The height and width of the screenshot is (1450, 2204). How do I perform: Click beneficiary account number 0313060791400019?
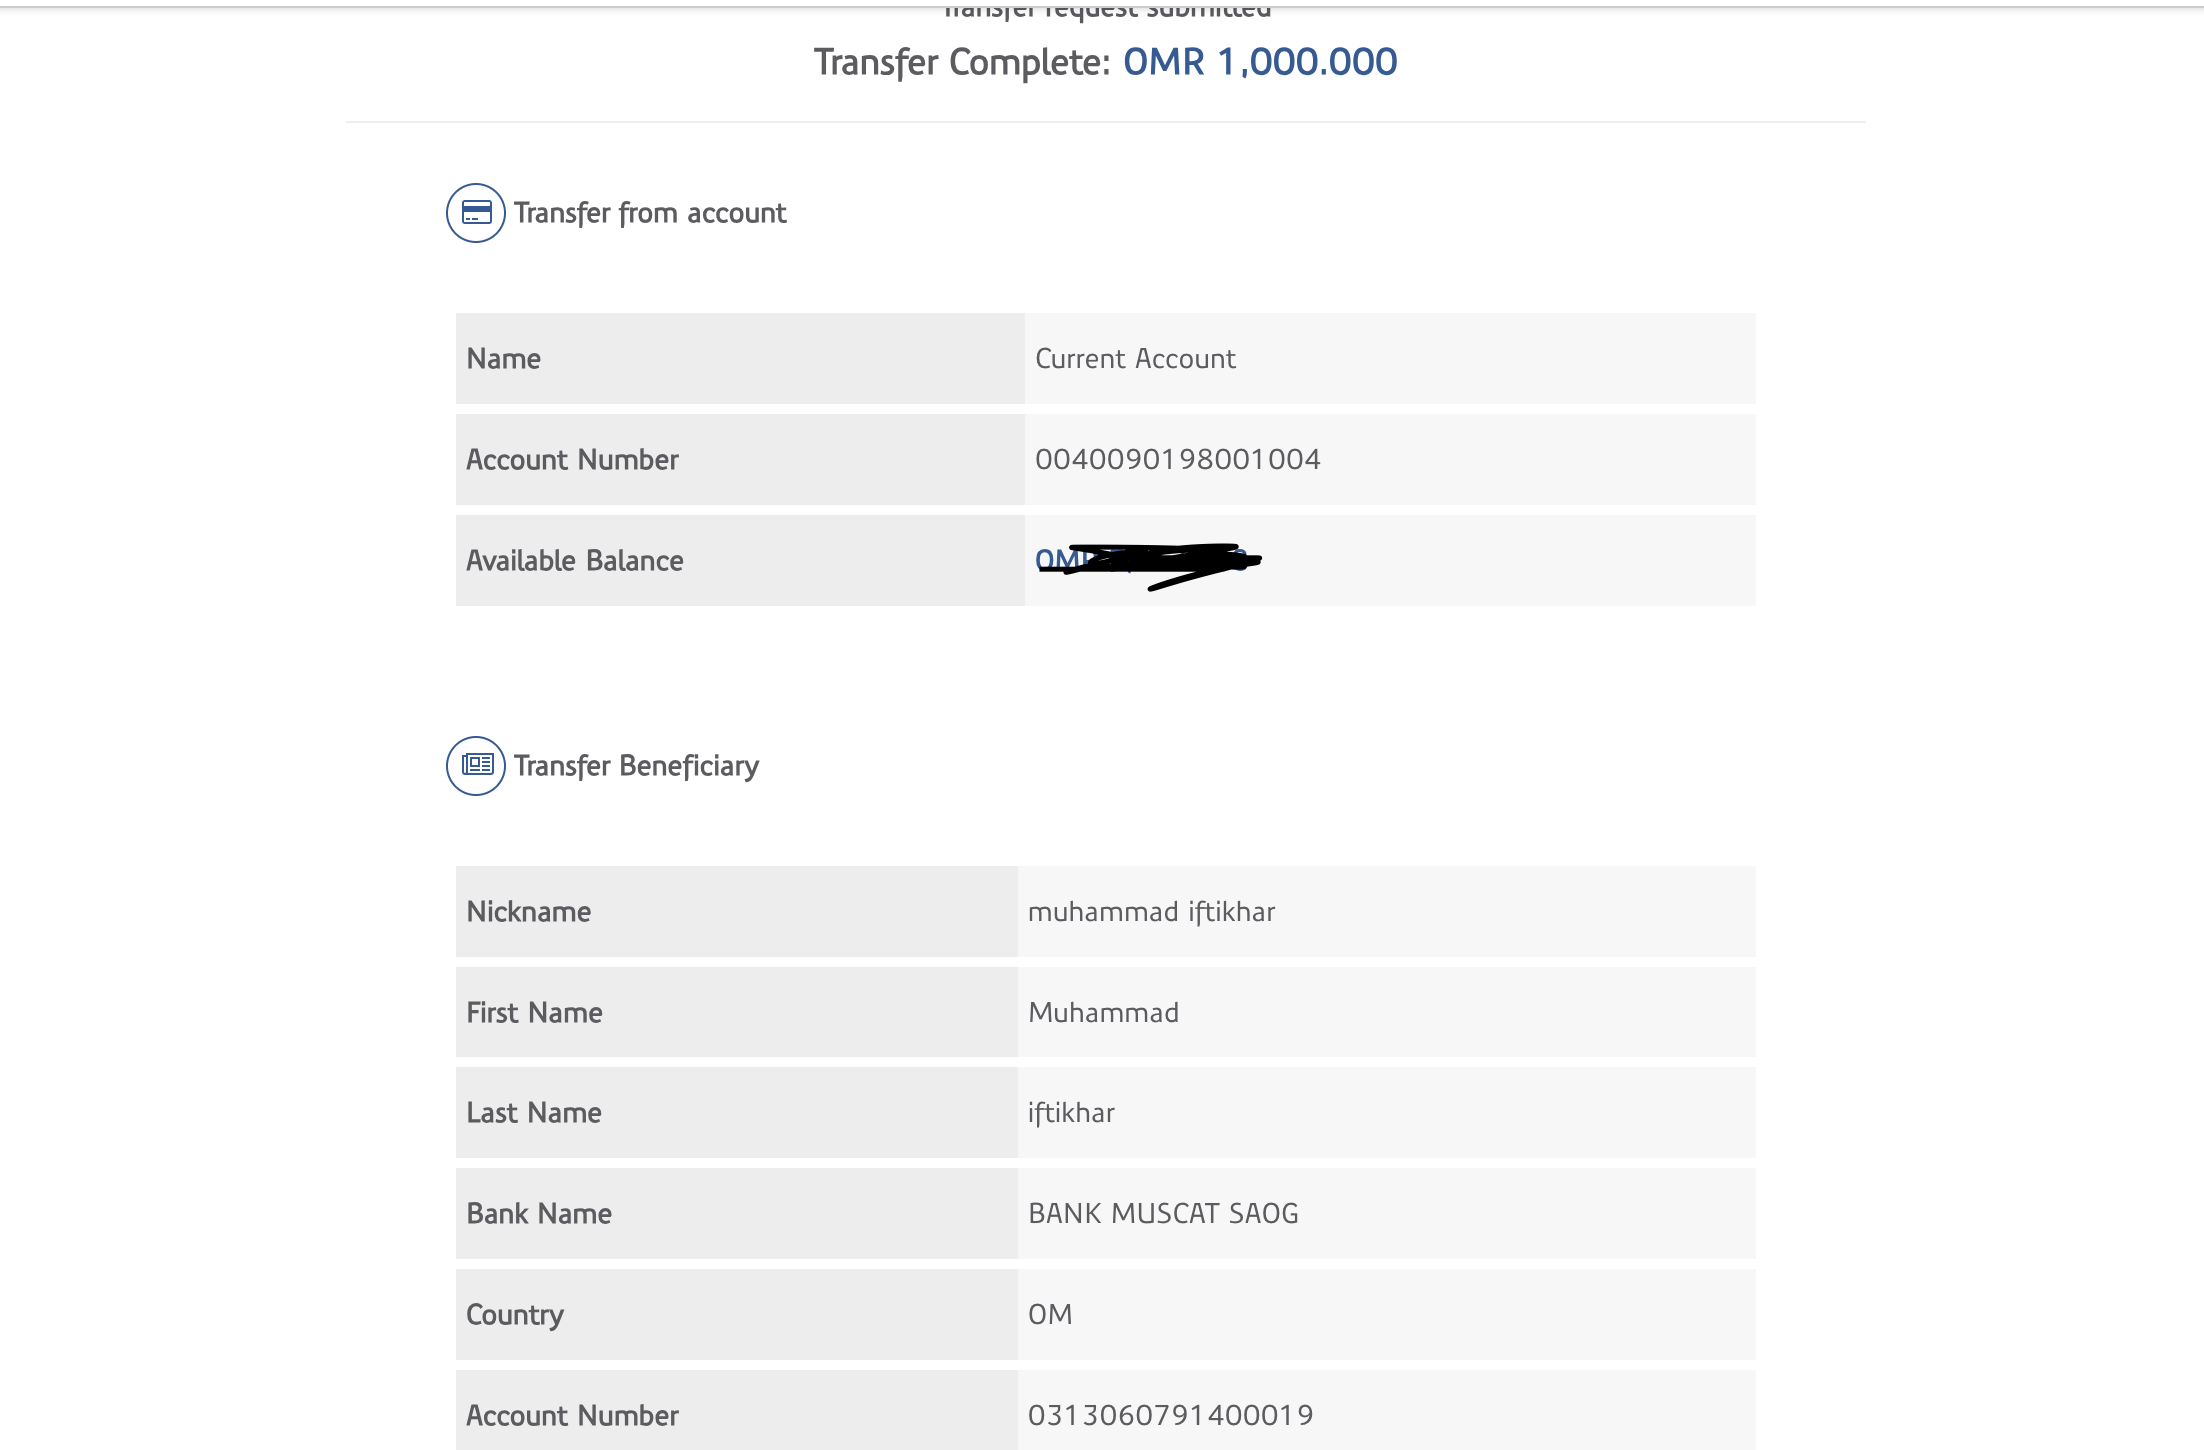click(x=1170, y=1415)
